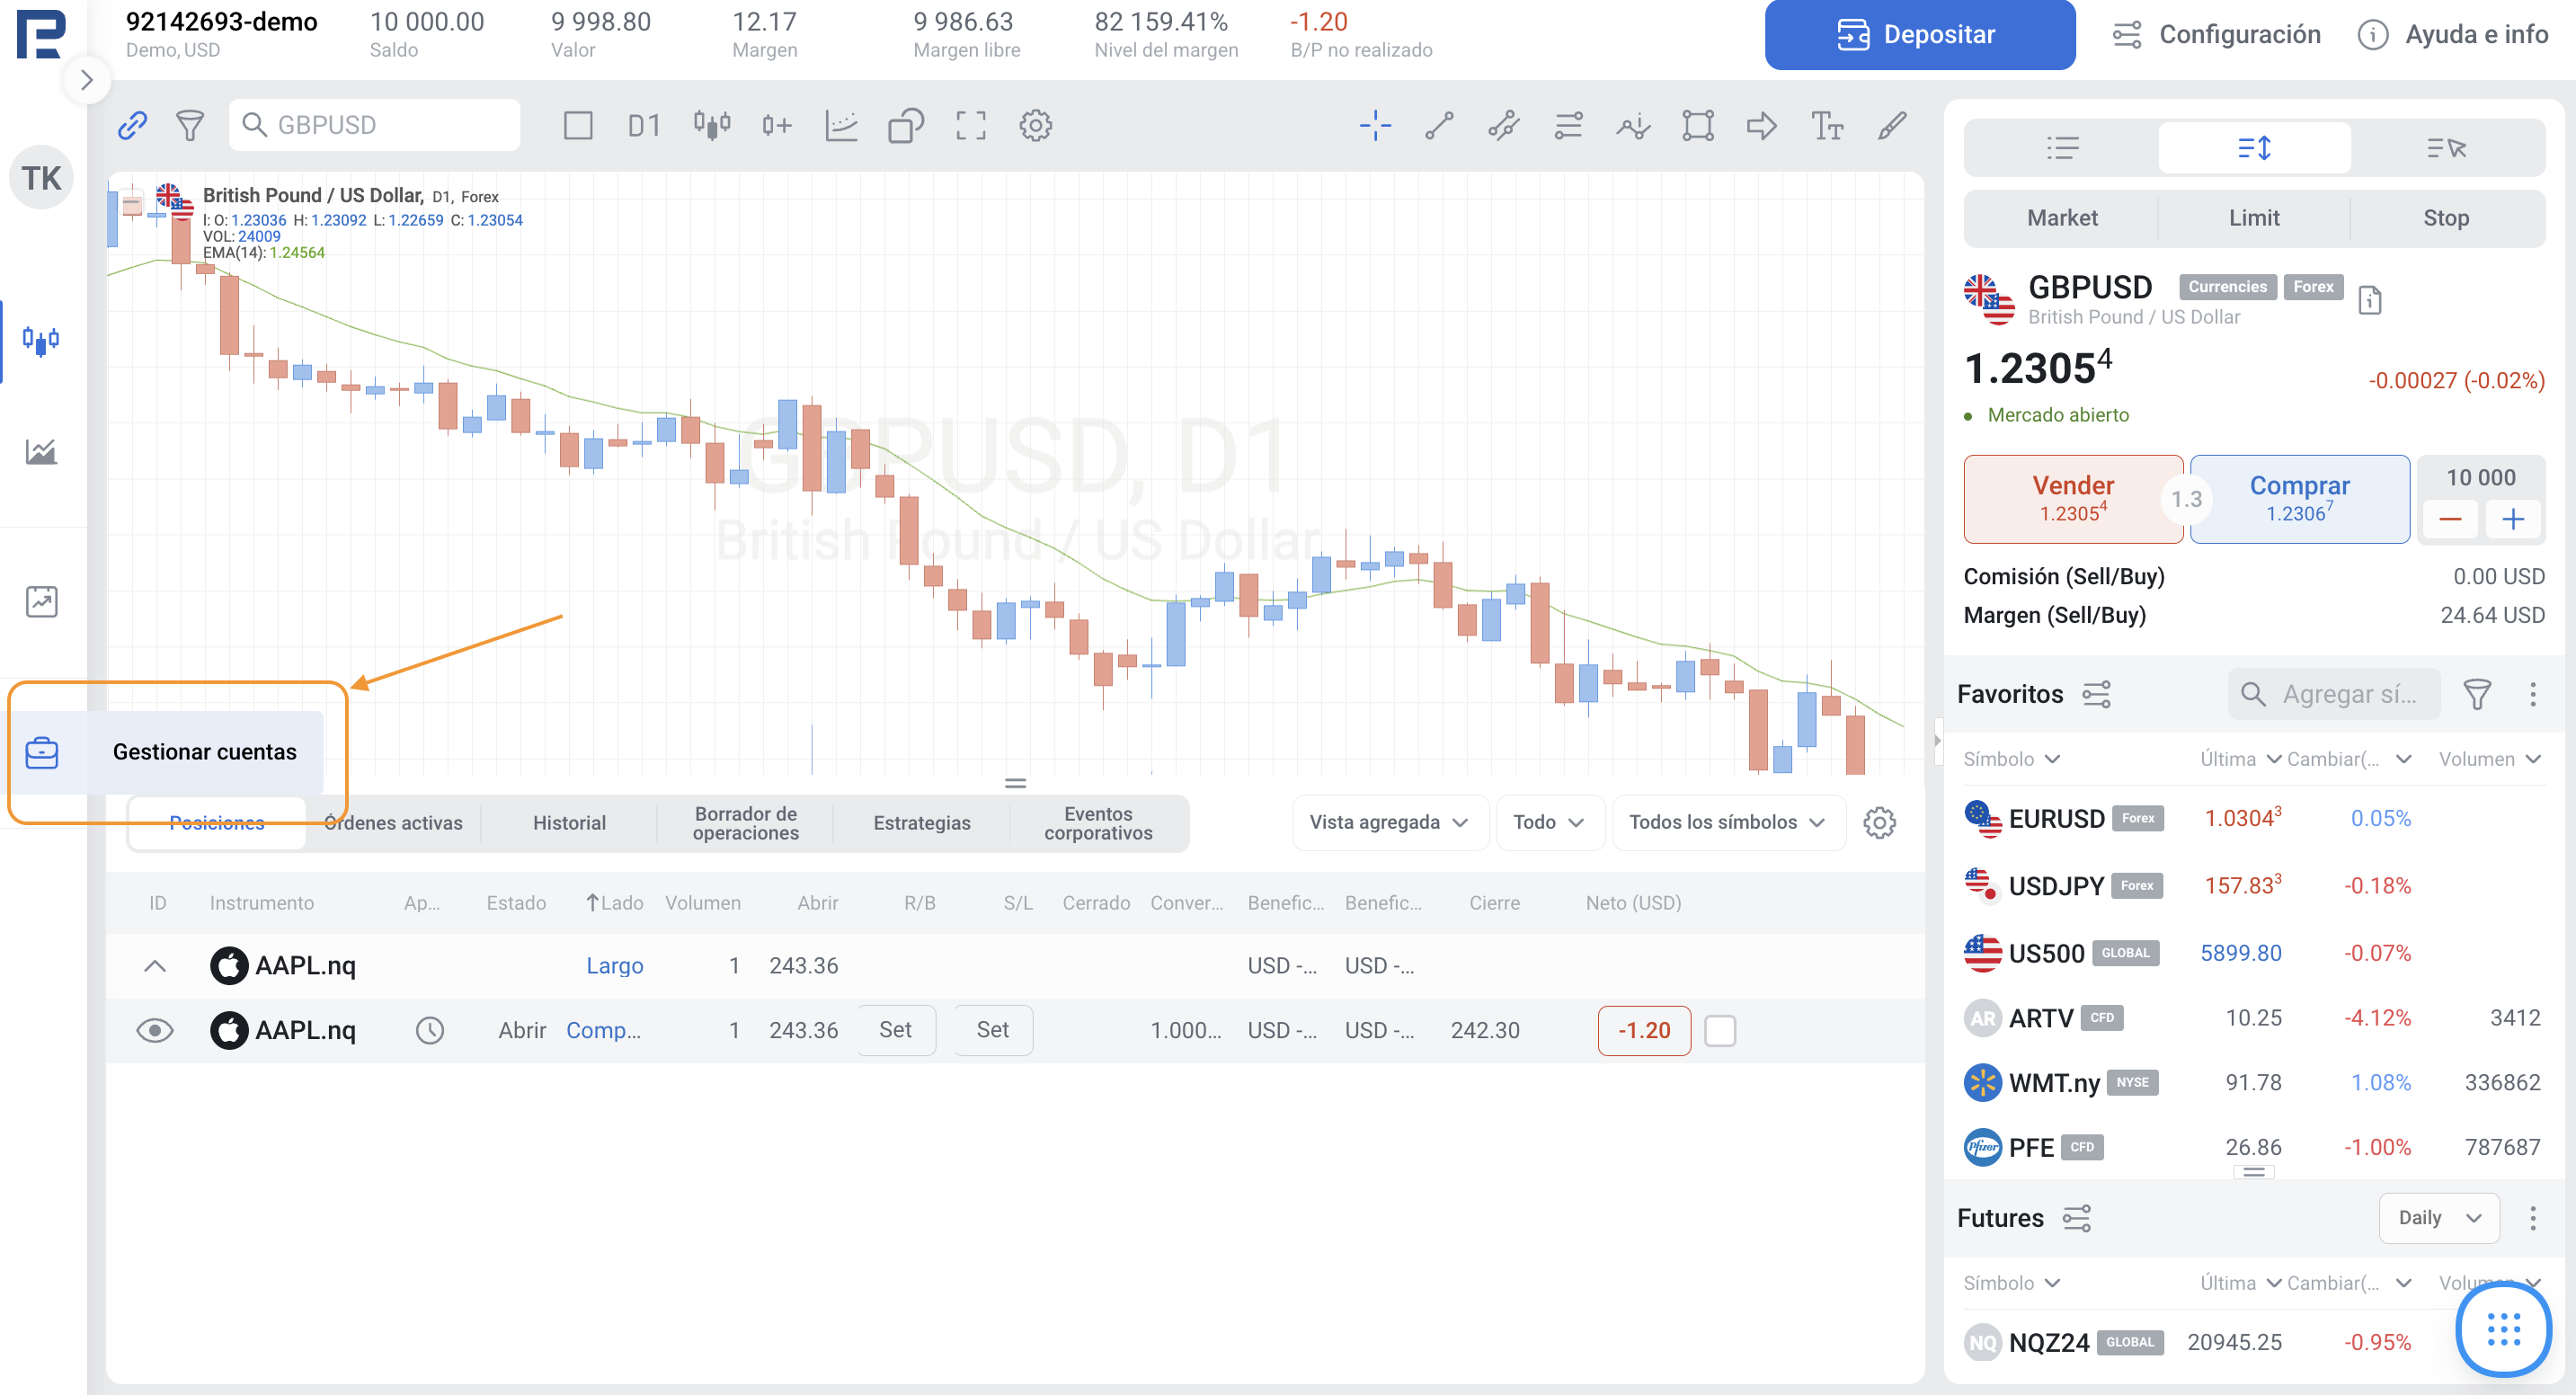Viewport: 2576px width, 1395px height.
Task: Toggle visibility eye on AAPL.nq position
Action: (x=154, y=1030)
